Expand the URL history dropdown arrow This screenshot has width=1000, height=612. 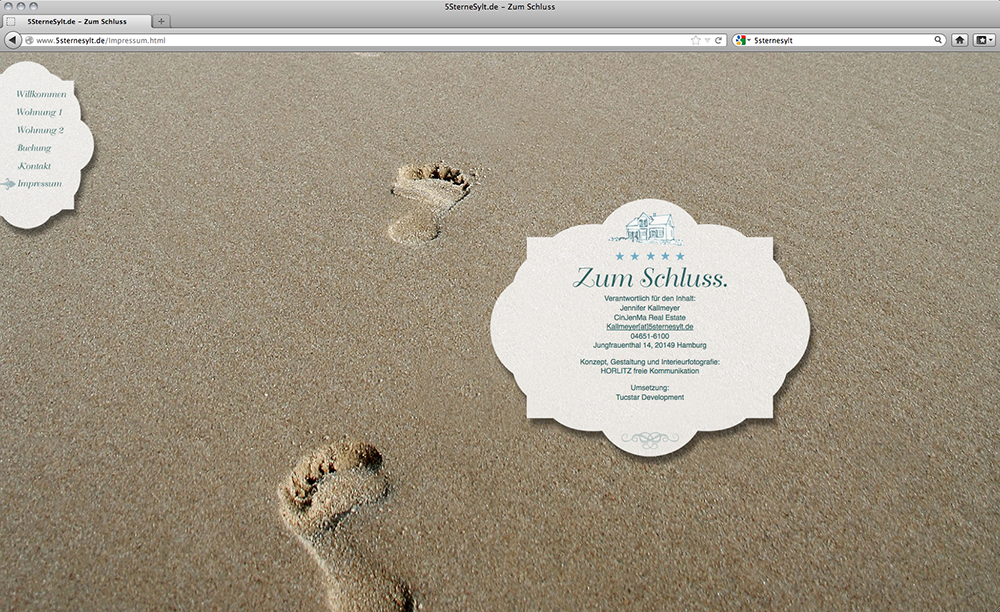708,40
